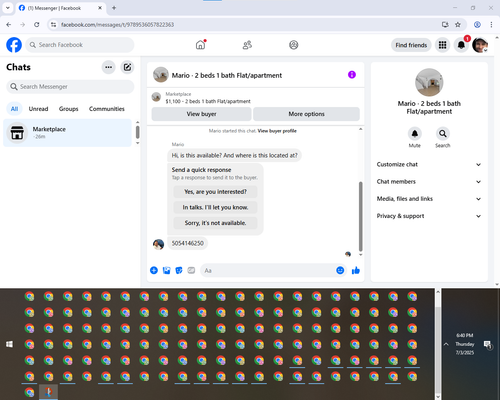Select the All chats filter
The height and width of the screenshot is (400, 500).
(x=14, y=109)
